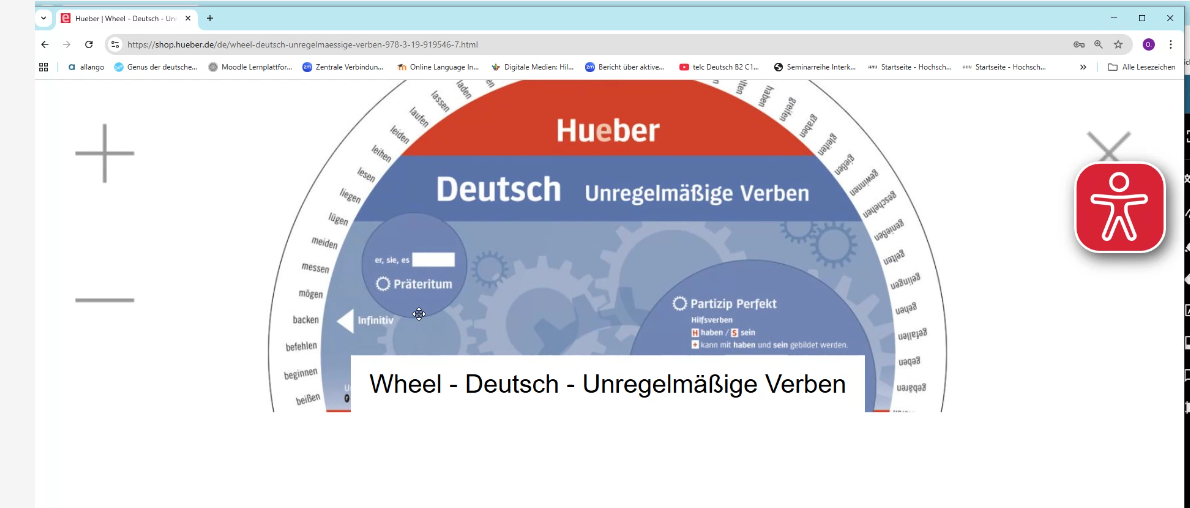Open the Digitale Medien bookmark

coord(533,67)
